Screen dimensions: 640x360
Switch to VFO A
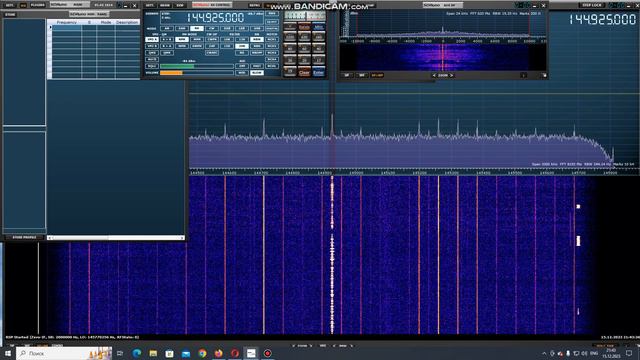point(152,40)
